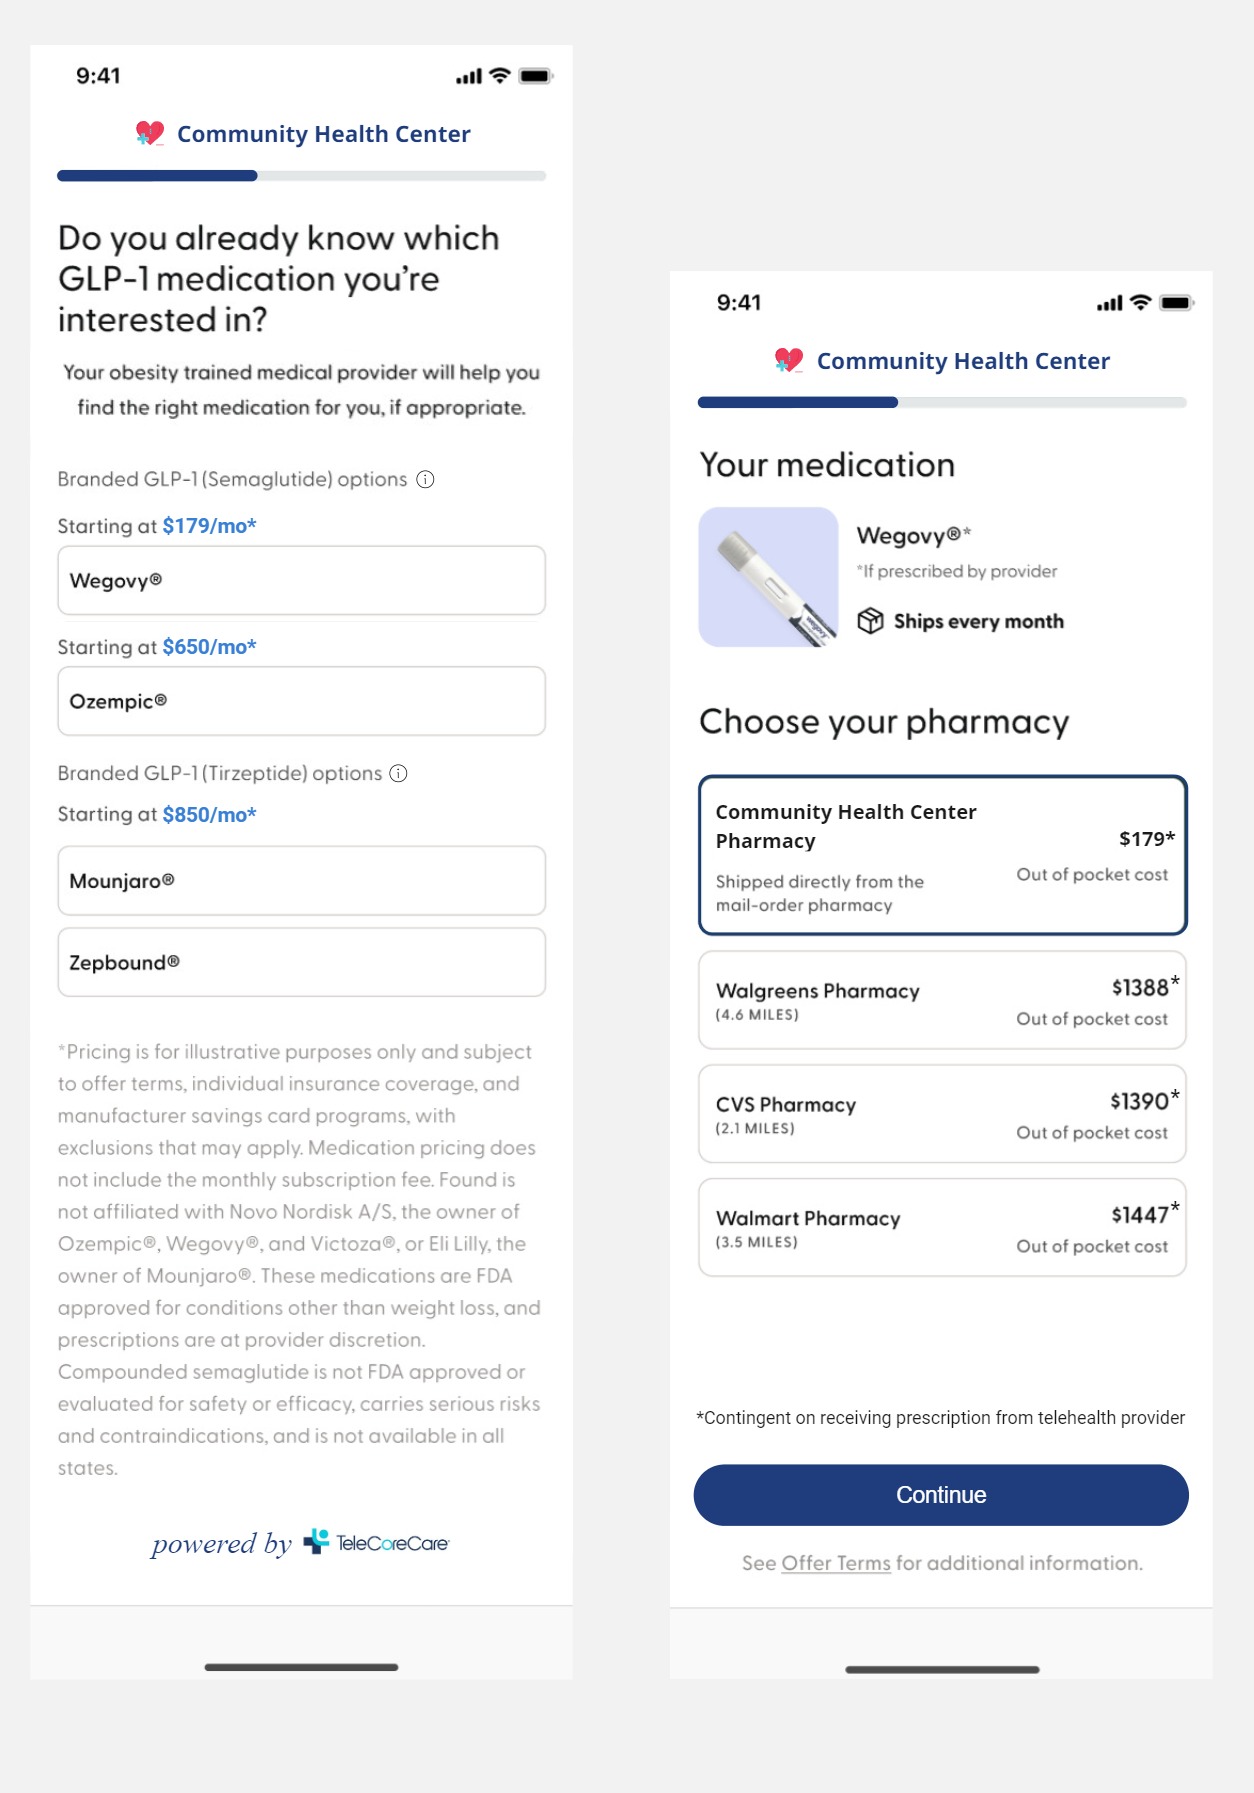1254x1793 pixels.
Task: Click the Wegovy medication thumbnail image
Action: [x=769, y=576]
